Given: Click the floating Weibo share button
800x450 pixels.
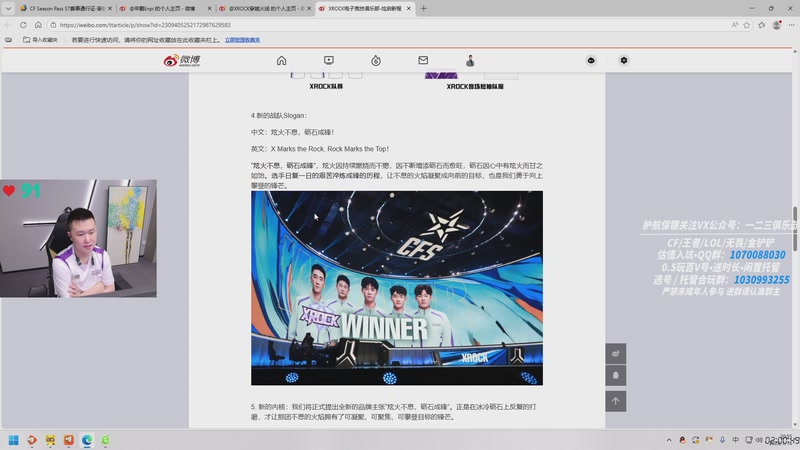Looking at the screenshot, I should click(x=615, y=354).
